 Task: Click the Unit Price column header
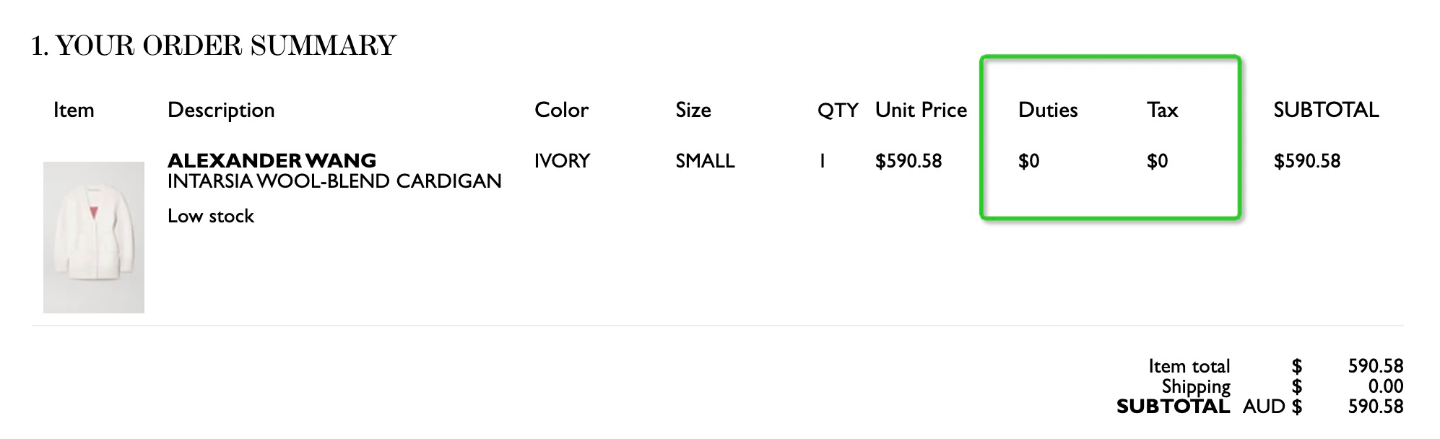pyautogui.click(x=921, y=110)
